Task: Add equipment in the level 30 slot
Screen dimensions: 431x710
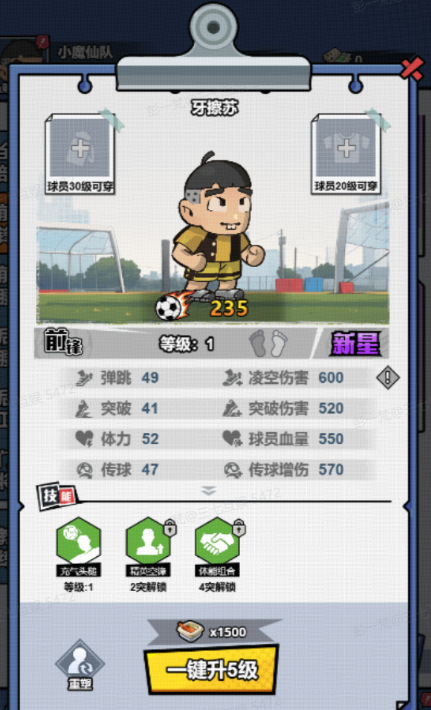Action: pos(80,154)
